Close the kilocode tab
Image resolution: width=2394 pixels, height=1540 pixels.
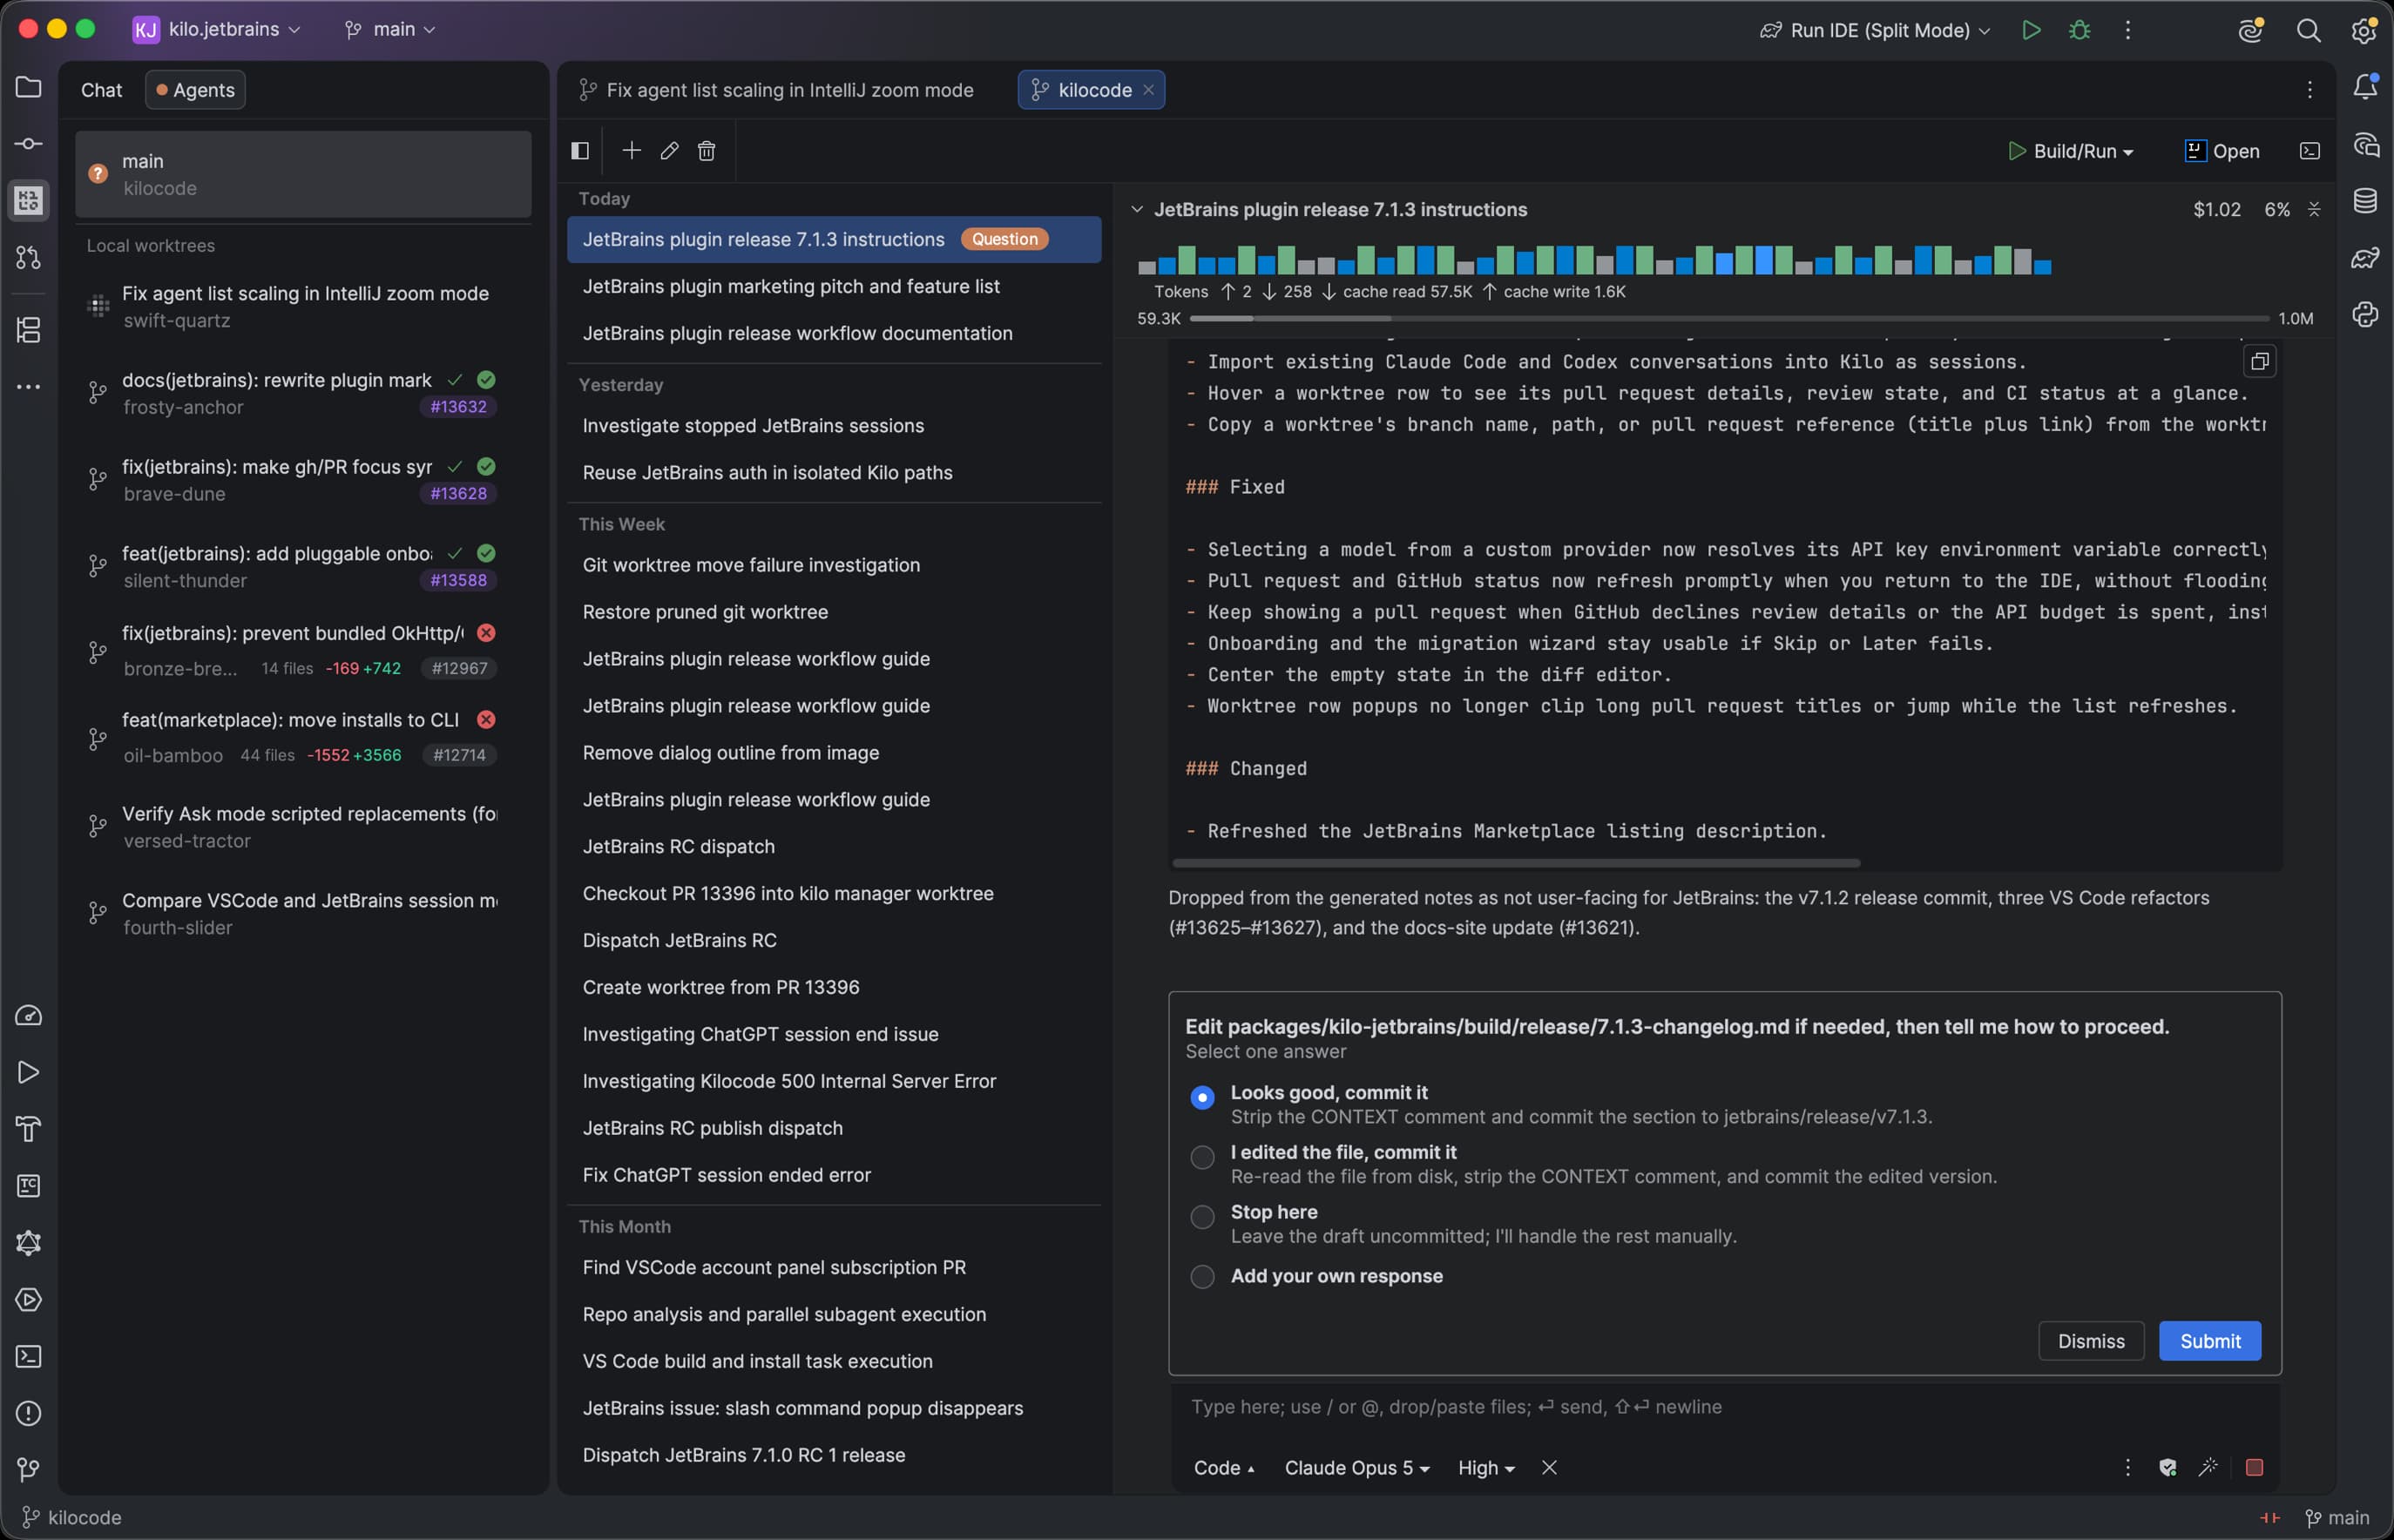(x=1148, y=90)
